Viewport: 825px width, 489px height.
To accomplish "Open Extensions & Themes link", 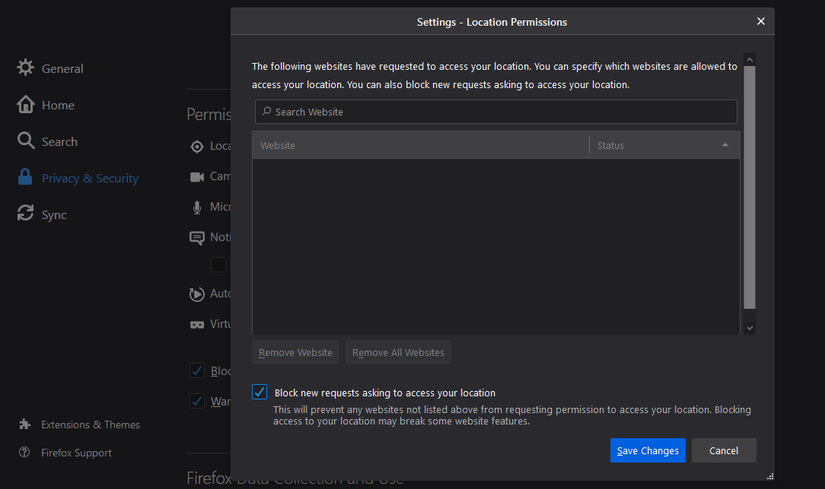I will point(90,425).
